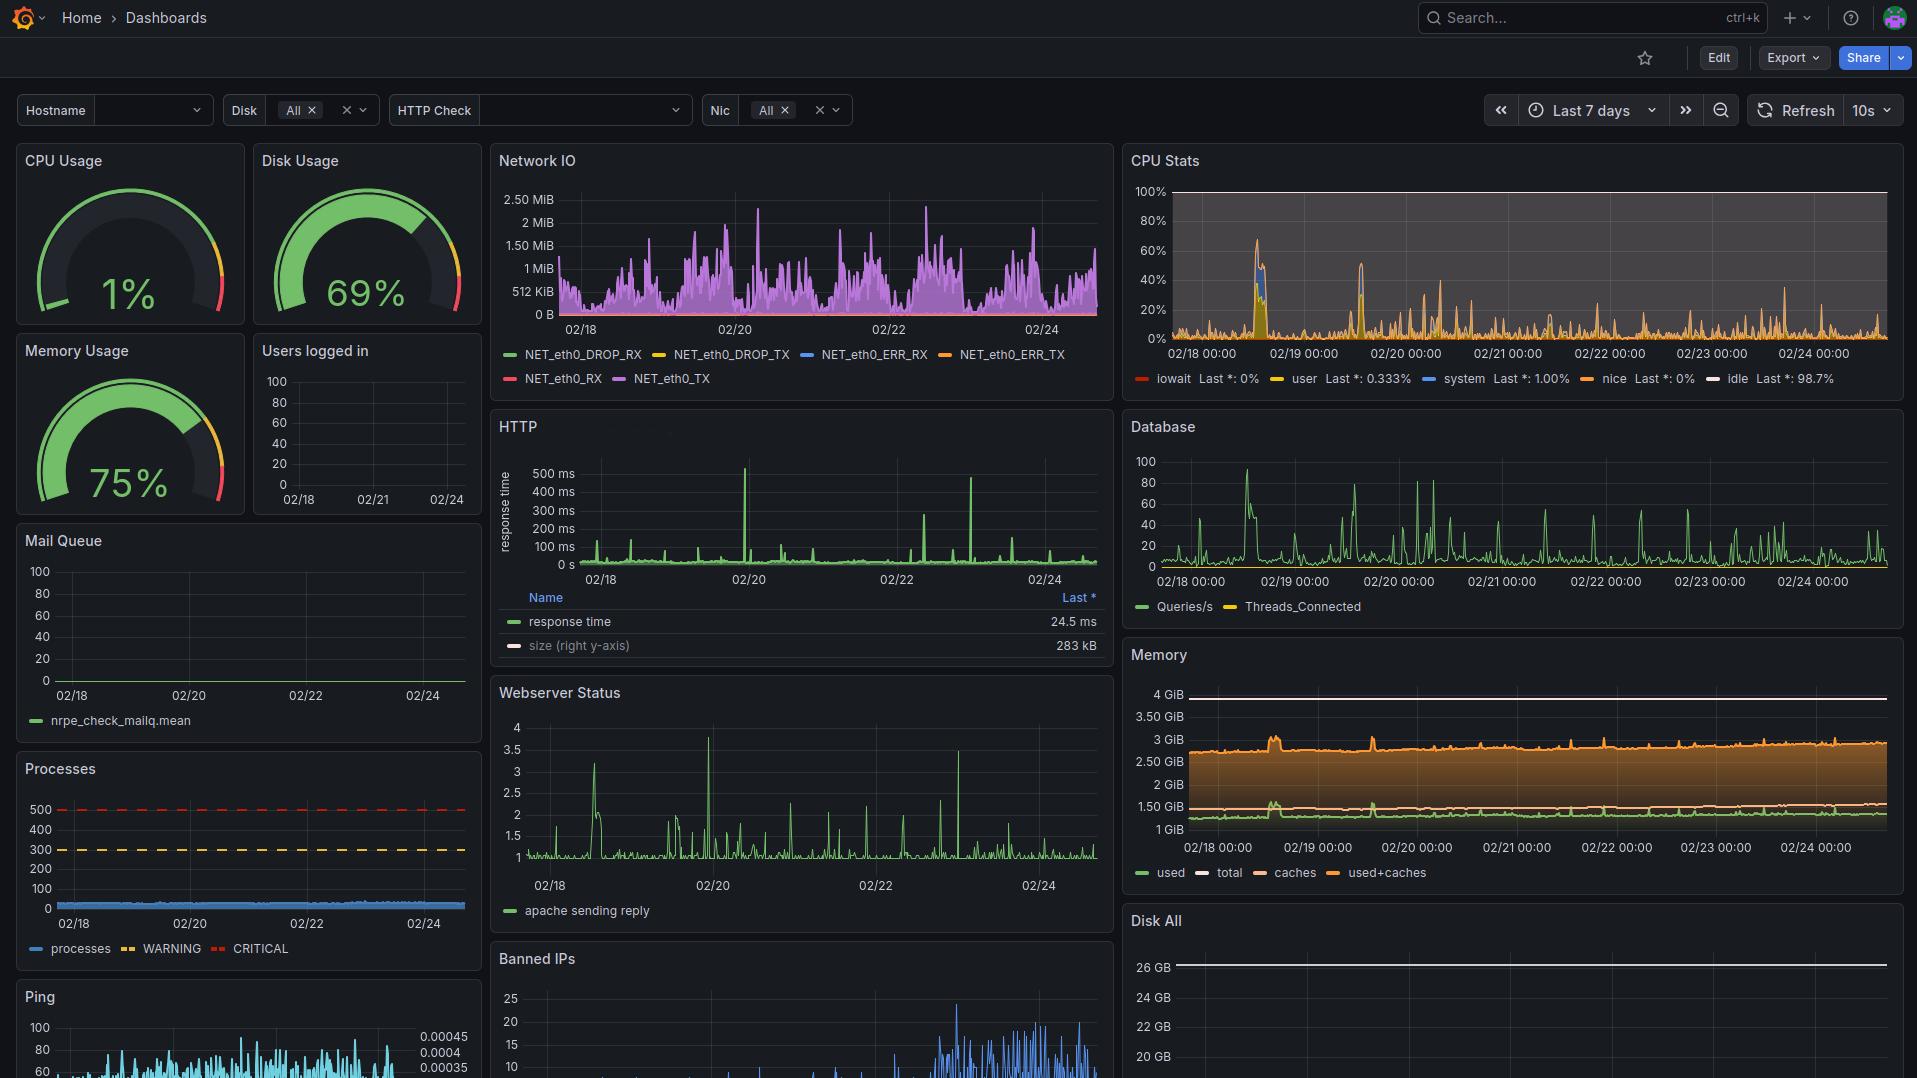Open the Export menu
The image size is (1917, 1078).
(x=1793, y=58)
